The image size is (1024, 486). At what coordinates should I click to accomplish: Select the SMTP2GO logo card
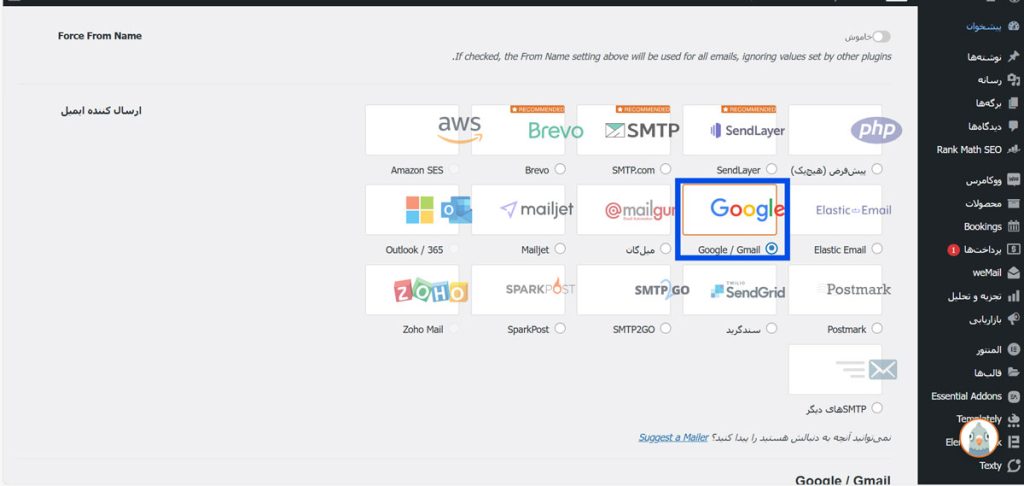click(x=624, y=289)
